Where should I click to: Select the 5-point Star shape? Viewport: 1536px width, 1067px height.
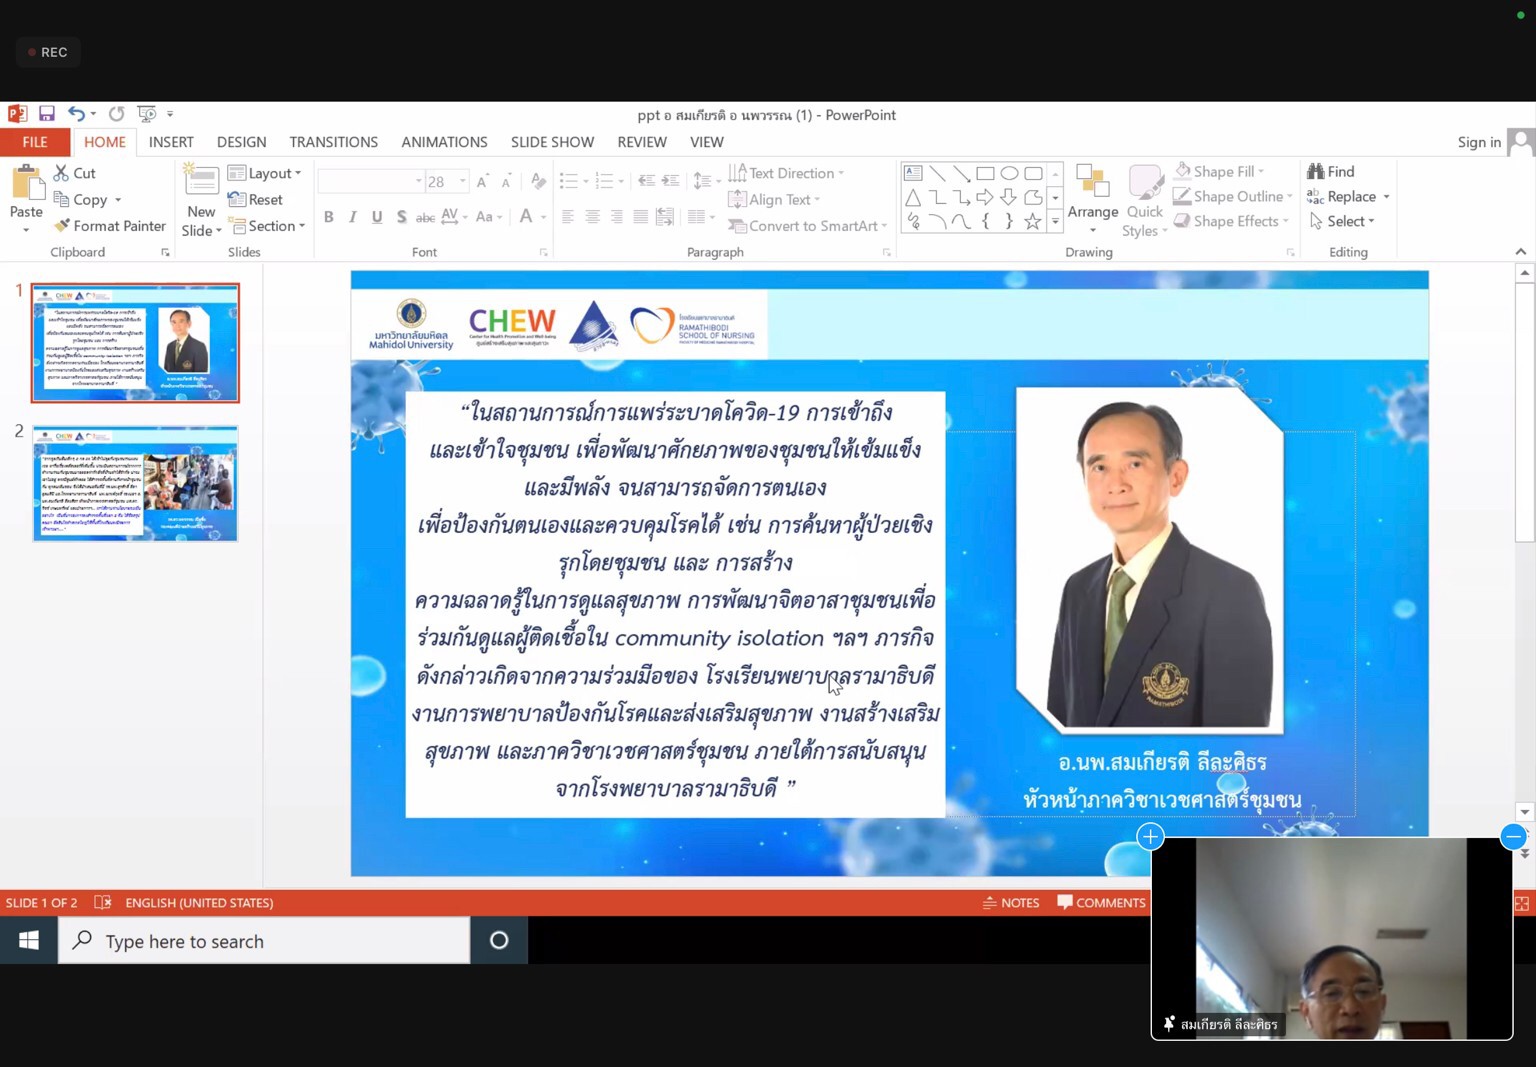pyautogui.click(x=1033, y=221)
